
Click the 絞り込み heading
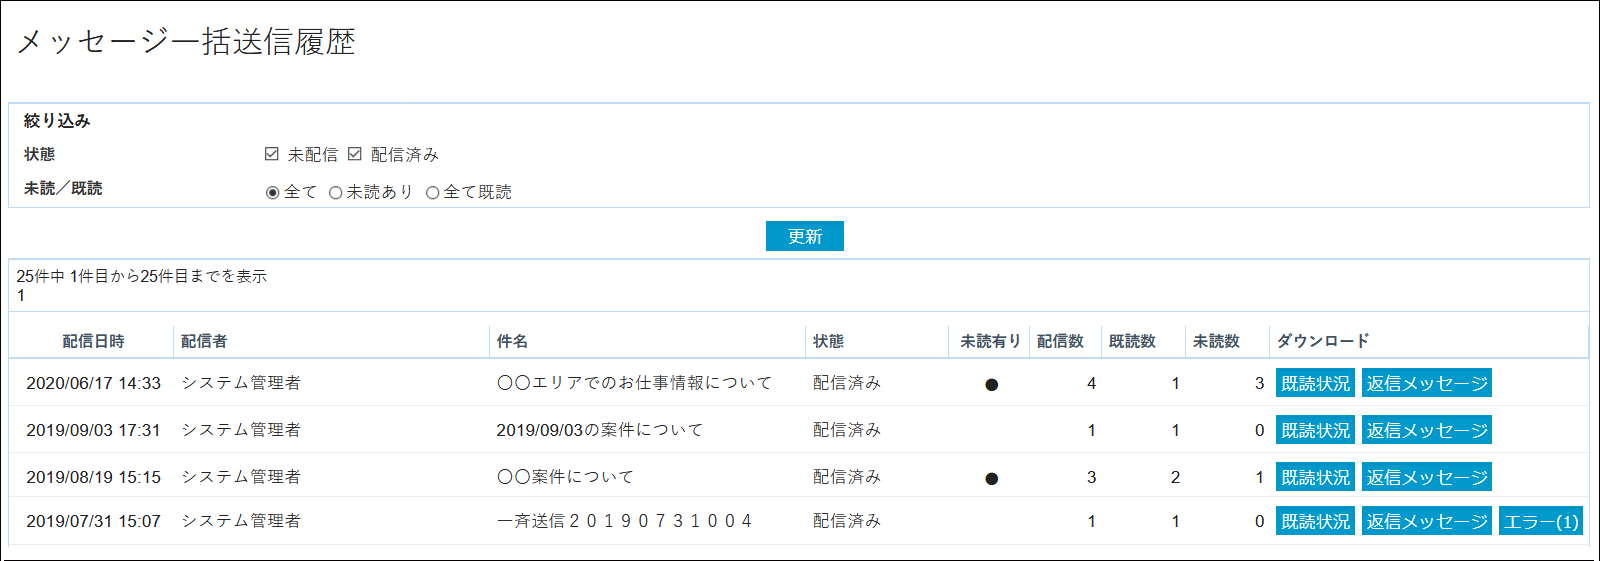point(57,121)
